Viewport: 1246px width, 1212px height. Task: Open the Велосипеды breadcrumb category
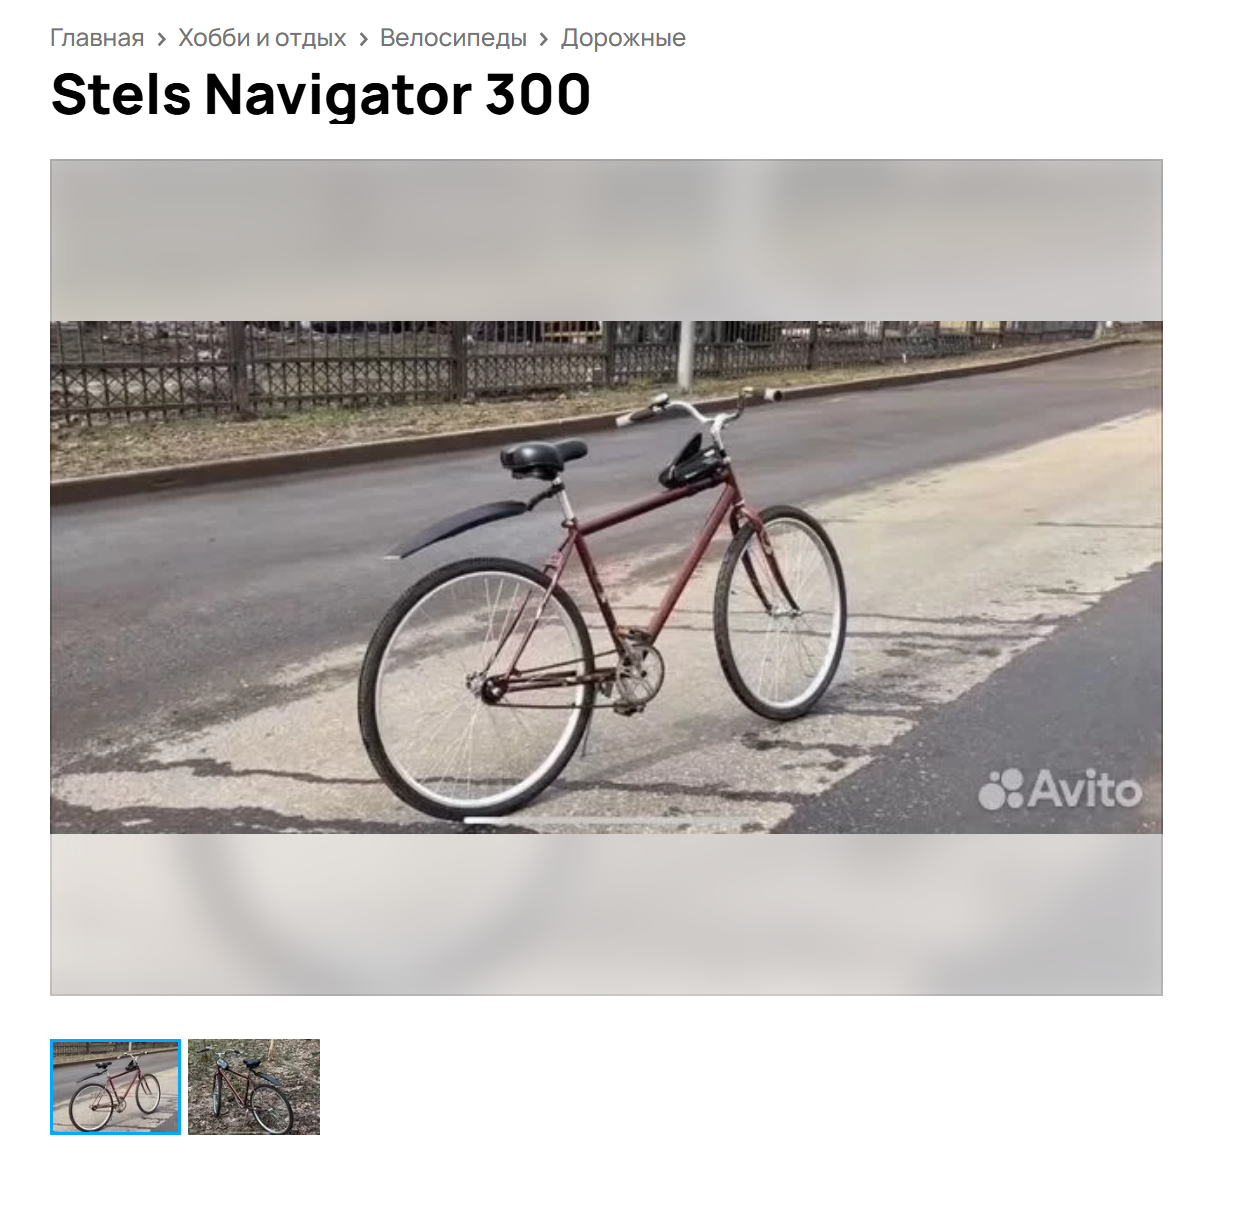(453, 38)
